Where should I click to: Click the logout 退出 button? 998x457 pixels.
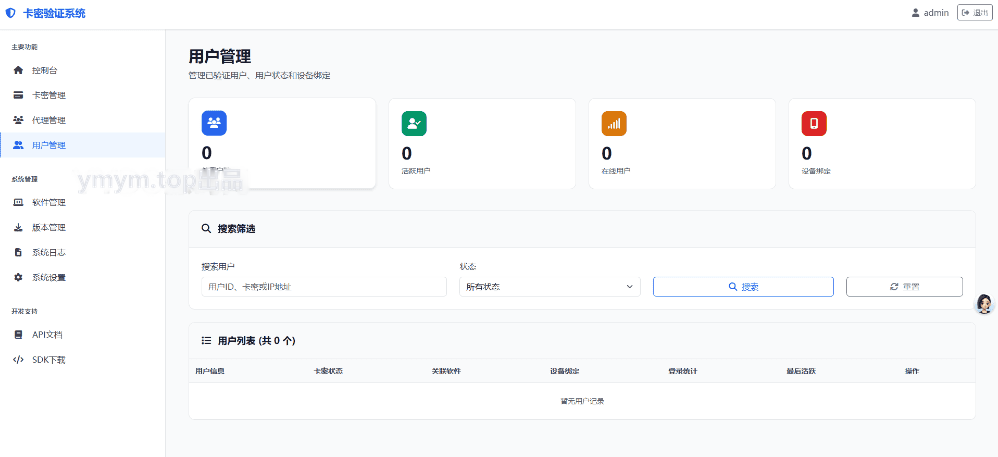974,13
